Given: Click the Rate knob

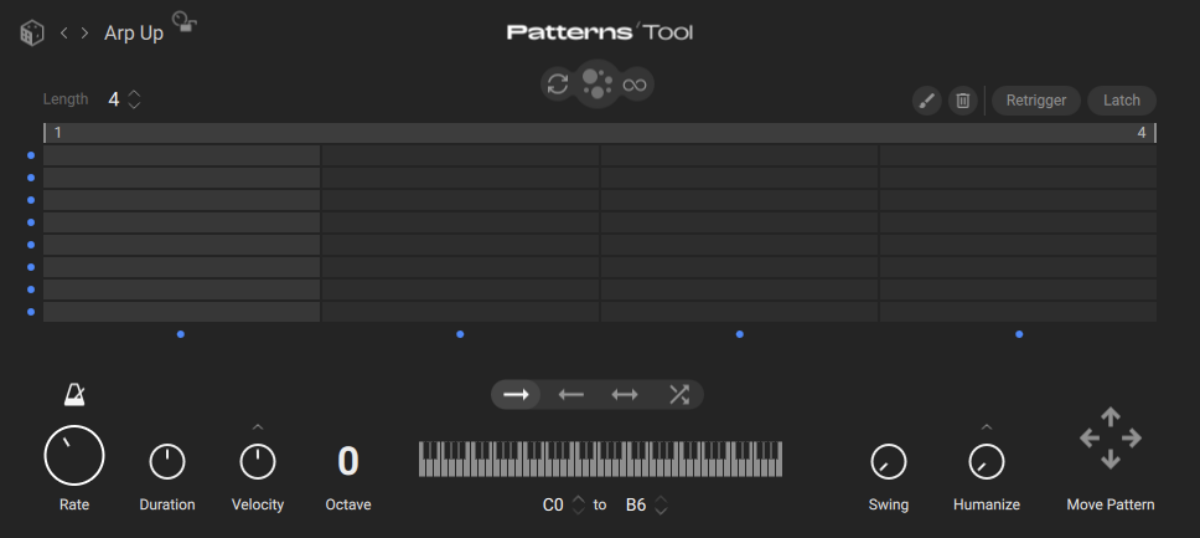Looking at the screenshot, I should tap(74, 455).
